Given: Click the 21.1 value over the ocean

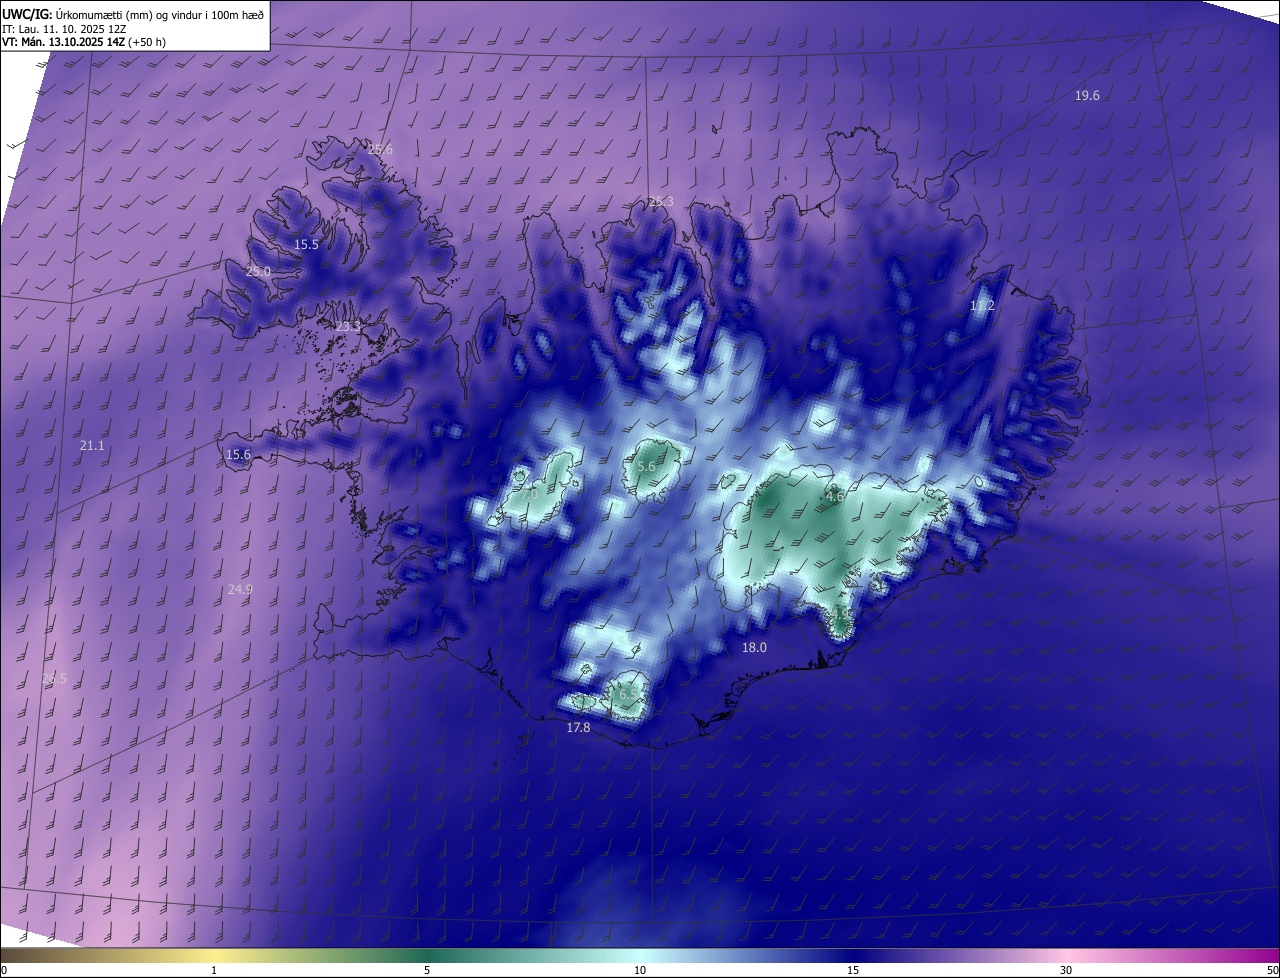Looking at the screenshot, I should coord(92,446).
